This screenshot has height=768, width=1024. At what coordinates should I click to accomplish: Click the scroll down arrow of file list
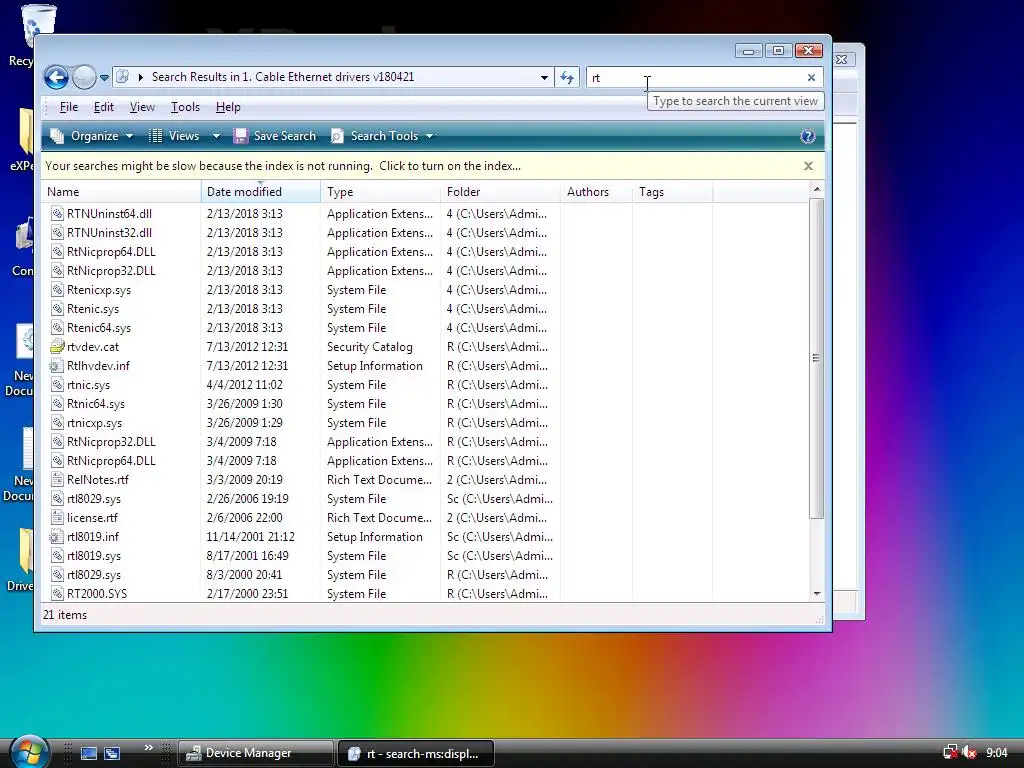[816, 594]
